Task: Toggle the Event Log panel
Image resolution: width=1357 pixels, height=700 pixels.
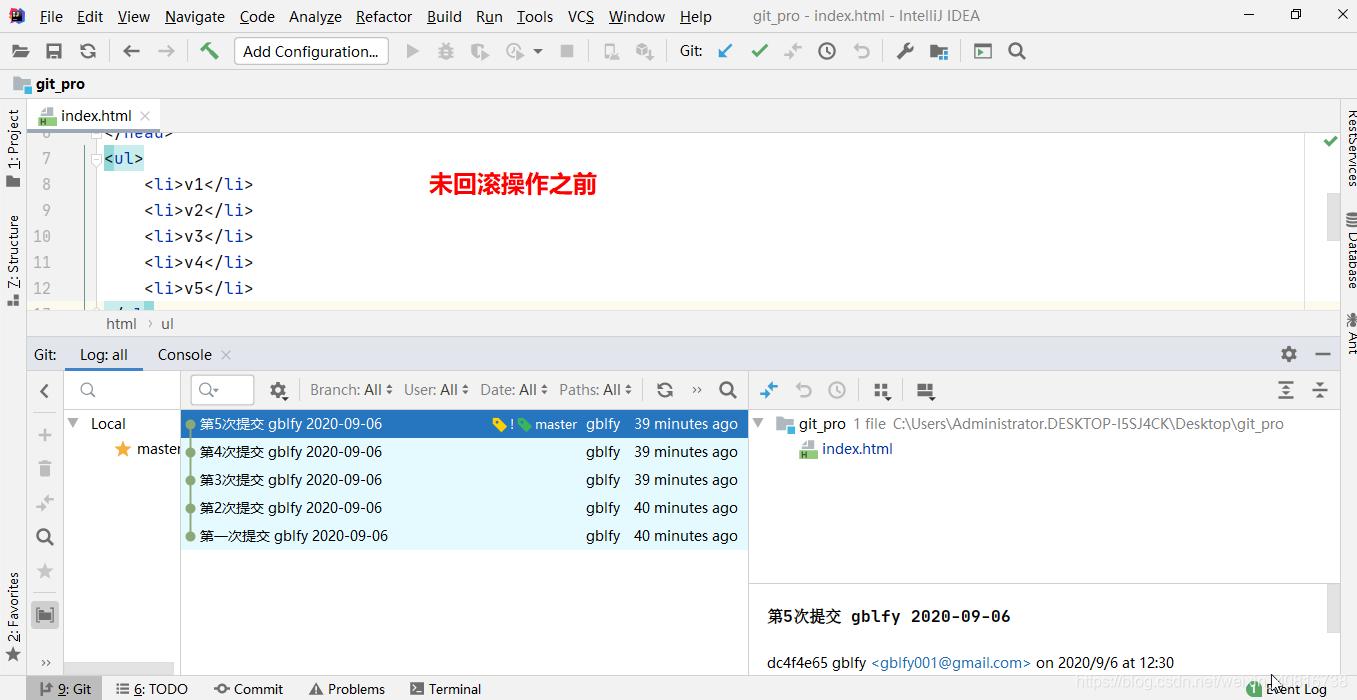Action: click(x=1287, y=689)
